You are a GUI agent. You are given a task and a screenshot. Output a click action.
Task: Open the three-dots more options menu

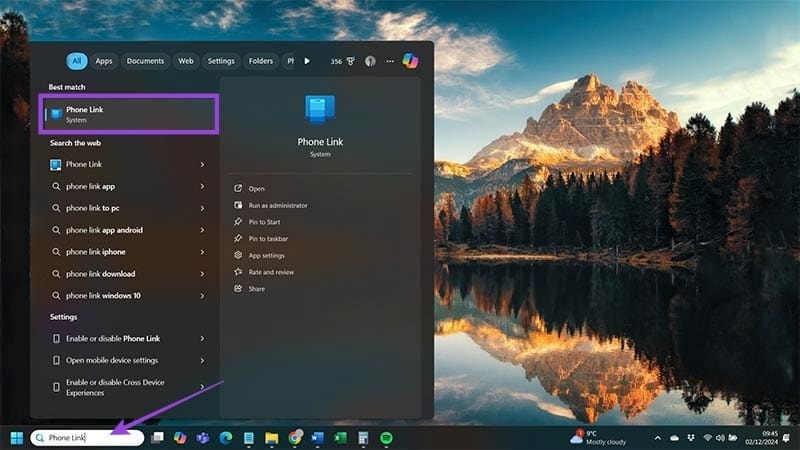tap(389, 61)
